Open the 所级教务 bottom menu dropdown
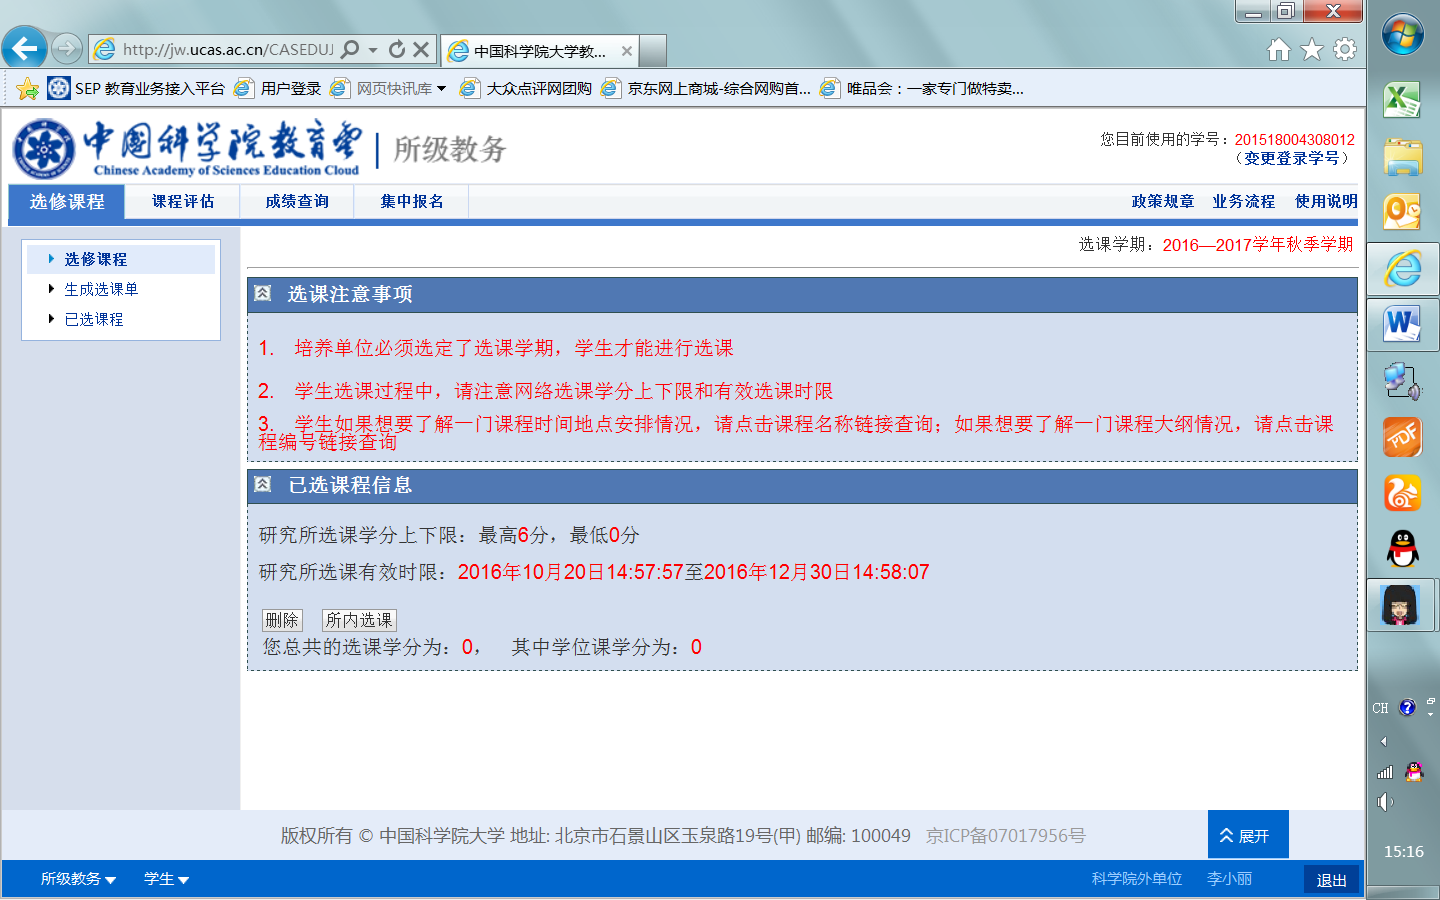This screenshot has height=900, width=1440. (x=78, y=879)
